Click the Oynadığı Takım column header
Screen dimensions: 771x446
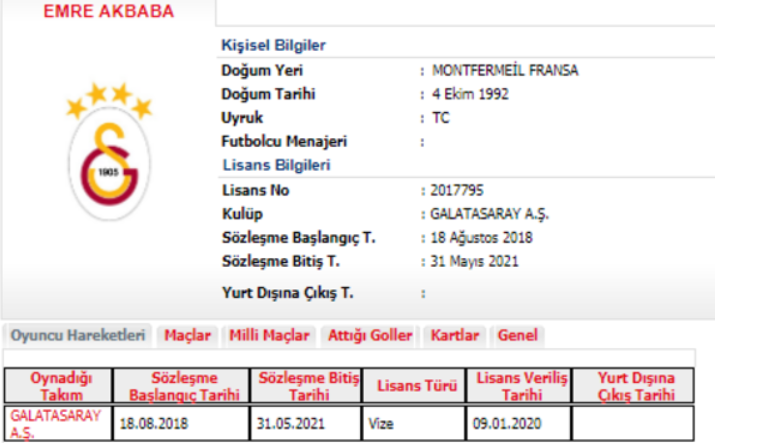[x=59, y=386]
